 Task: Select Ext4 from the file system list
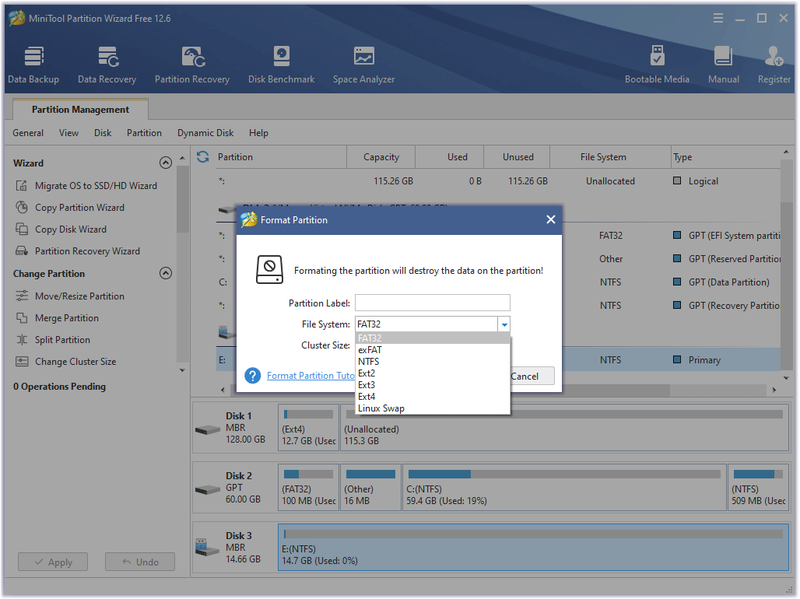click(x=433, y=397)
